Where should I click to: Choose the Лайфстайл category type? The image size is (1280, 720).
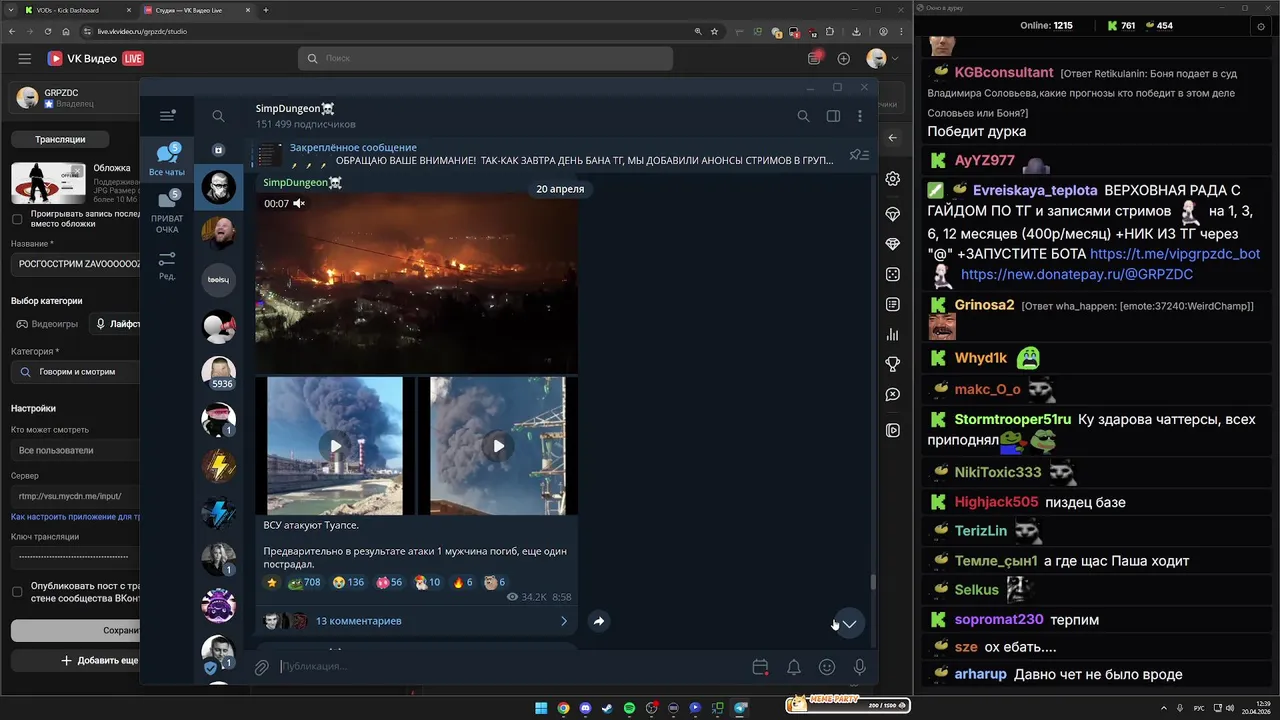coord(115,324)
